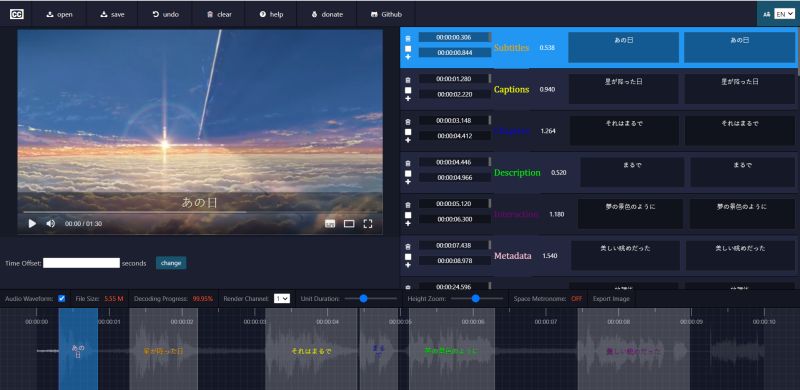800x390 pixels.
Task: Click the open menu item
Action: tap(59, 14)
